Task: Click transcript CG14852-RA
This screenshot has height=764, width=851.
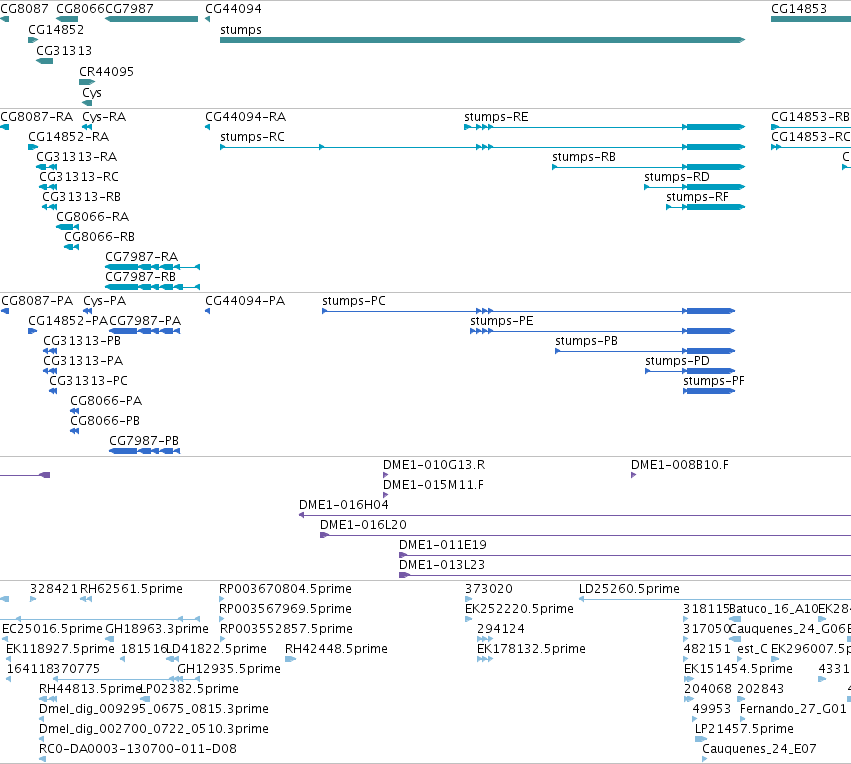Action: 33,147
